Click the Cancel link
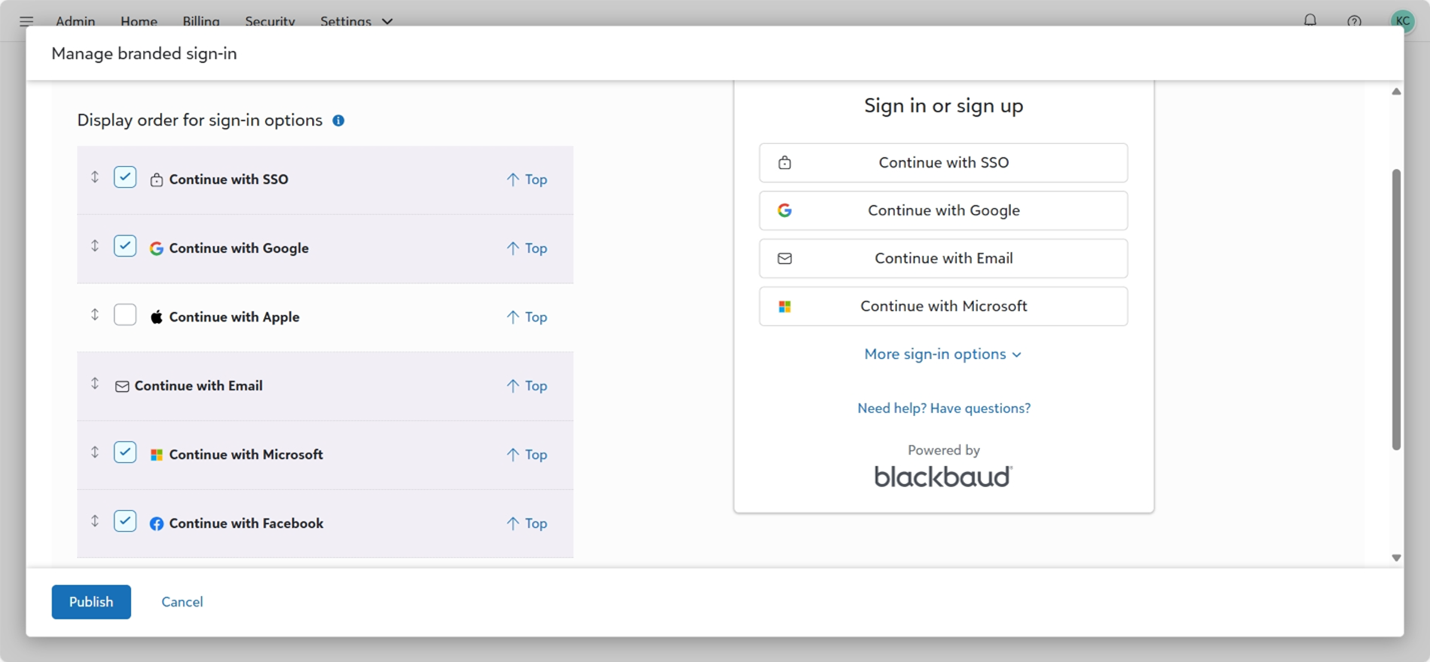Image resolution: width=1430 pixels, height=662 pixels. 182,602
